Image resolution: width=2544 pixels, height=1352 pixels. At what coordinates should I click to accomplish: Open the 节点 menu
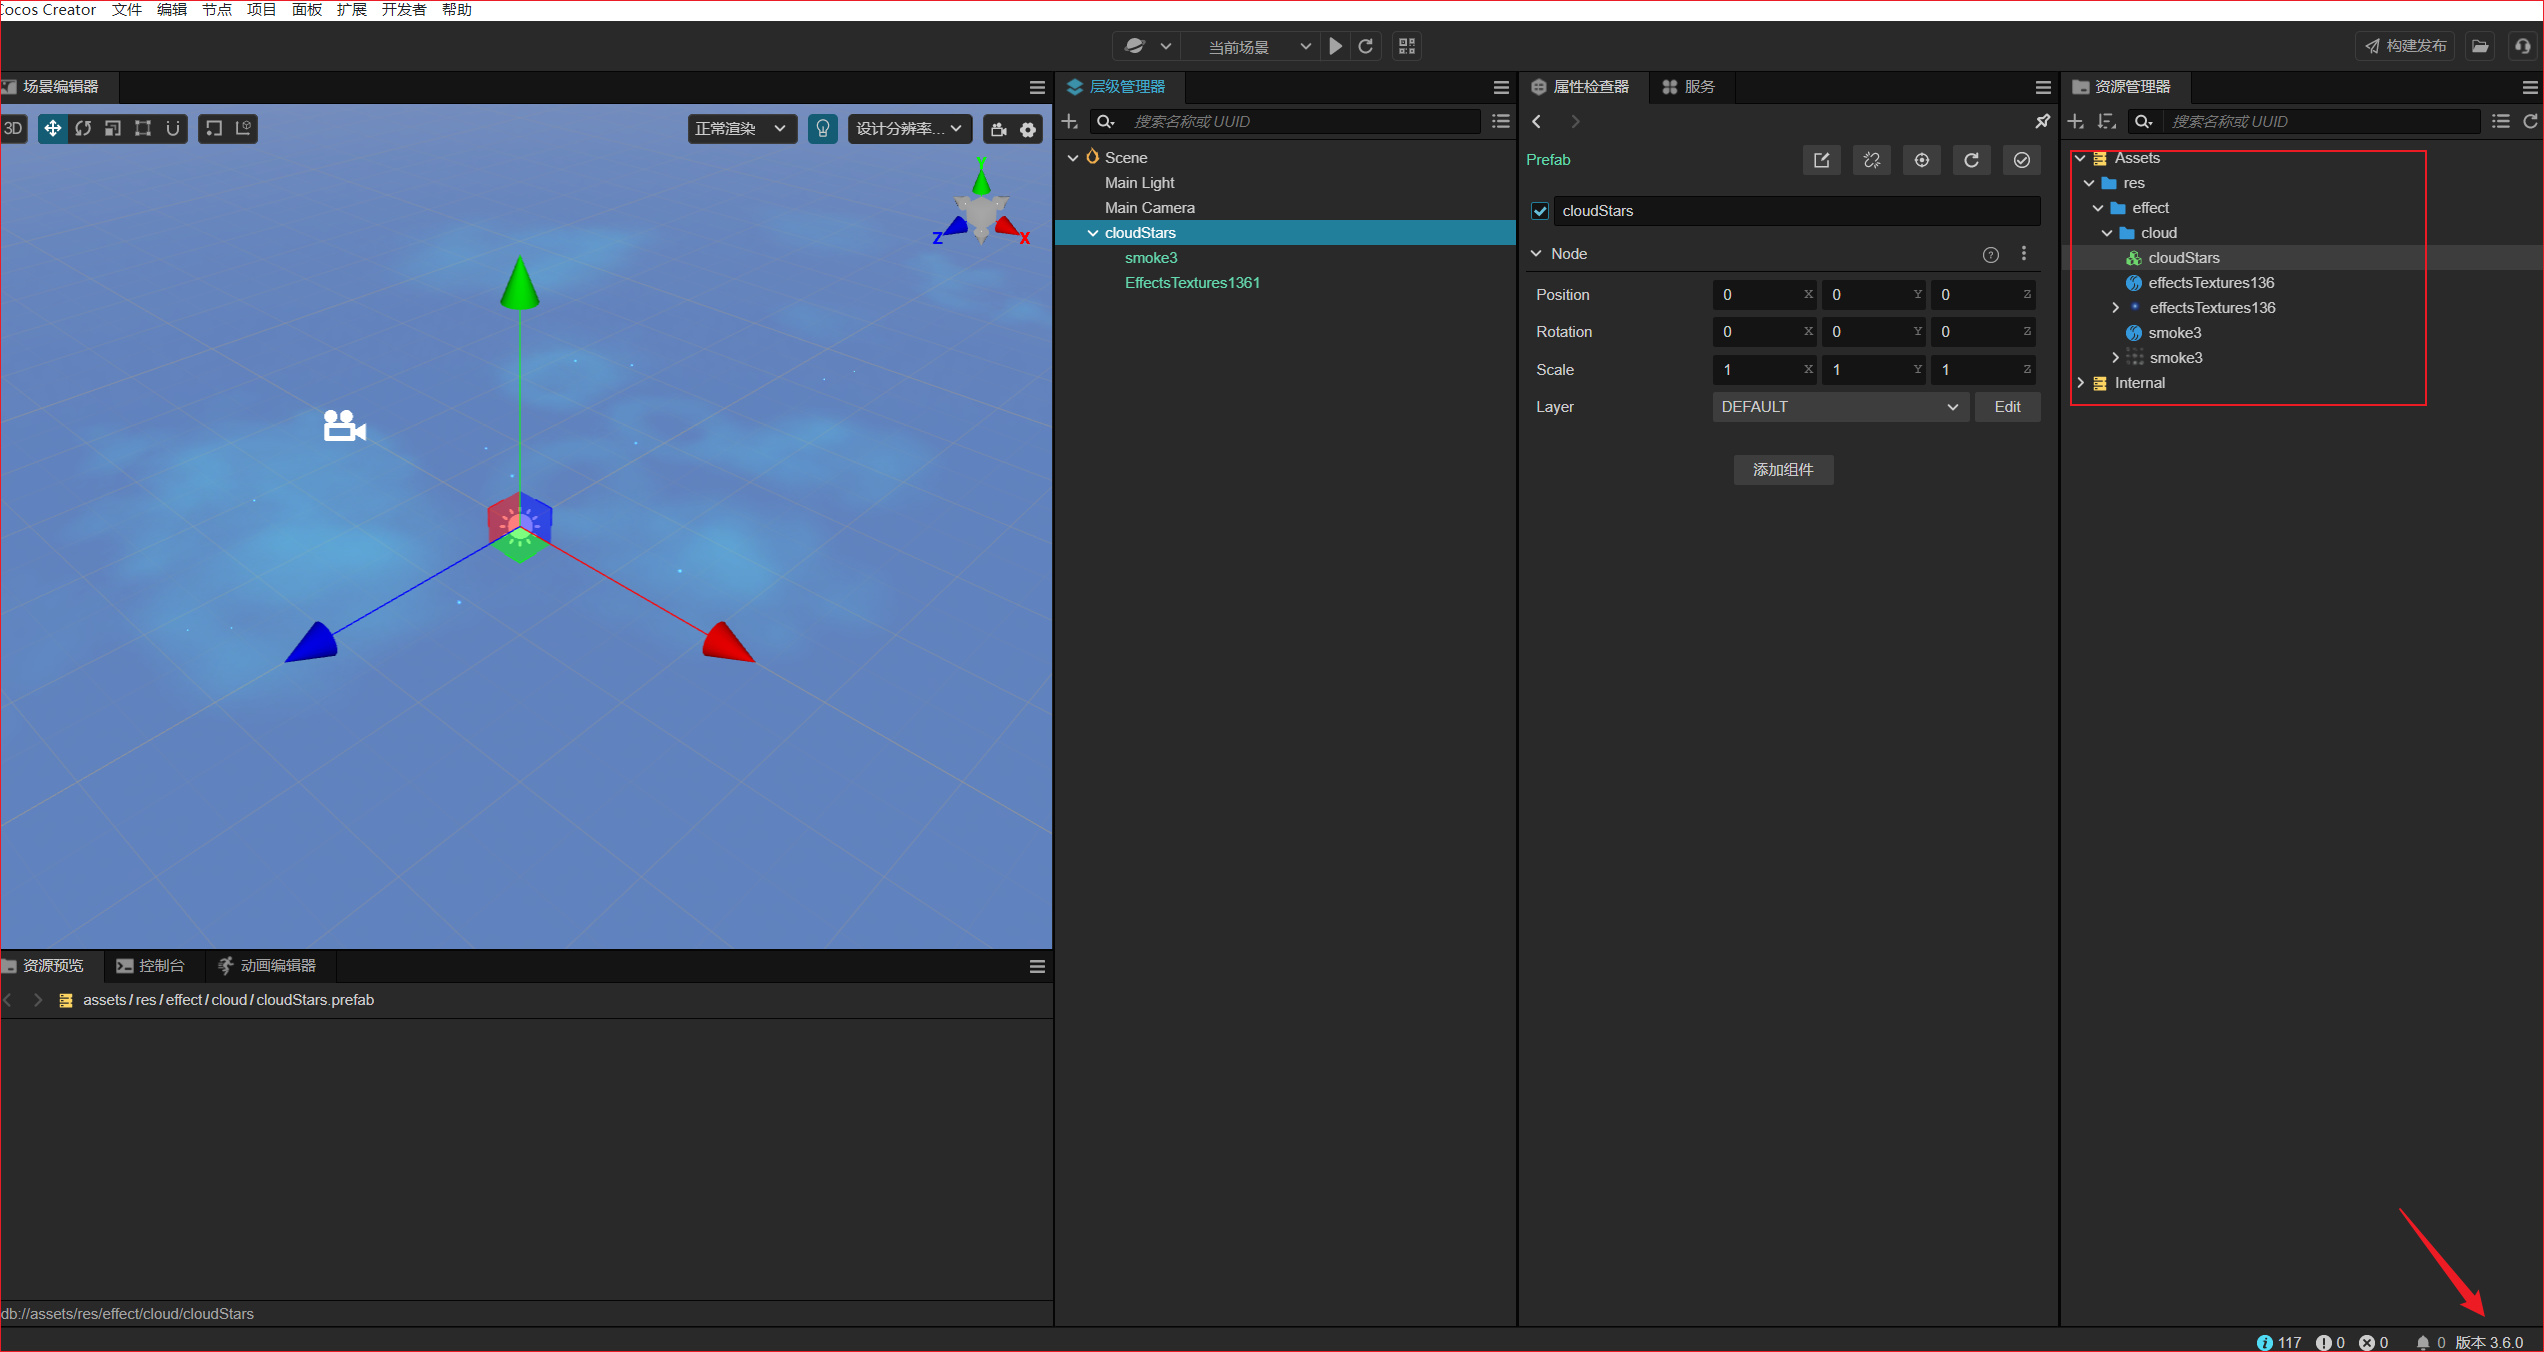point(216,10)
